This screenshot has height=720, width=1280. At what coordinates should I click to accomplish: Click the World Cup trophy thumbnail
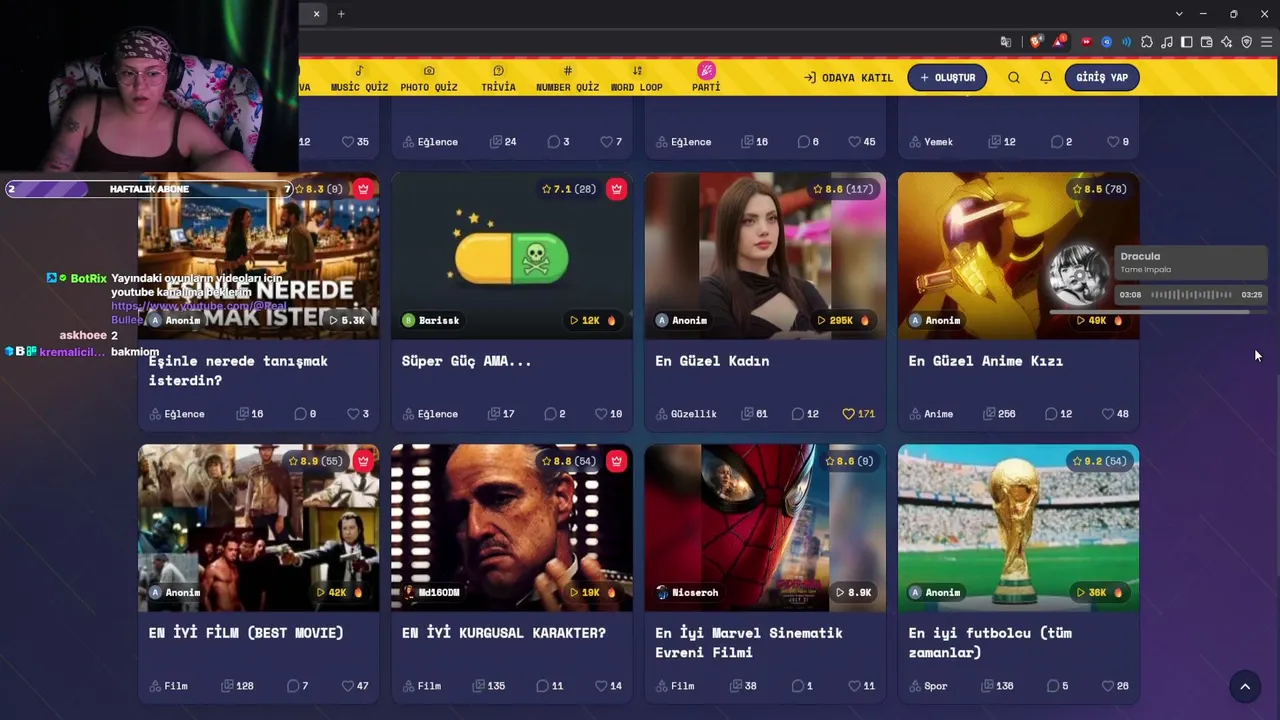[x=1018, y=528]
